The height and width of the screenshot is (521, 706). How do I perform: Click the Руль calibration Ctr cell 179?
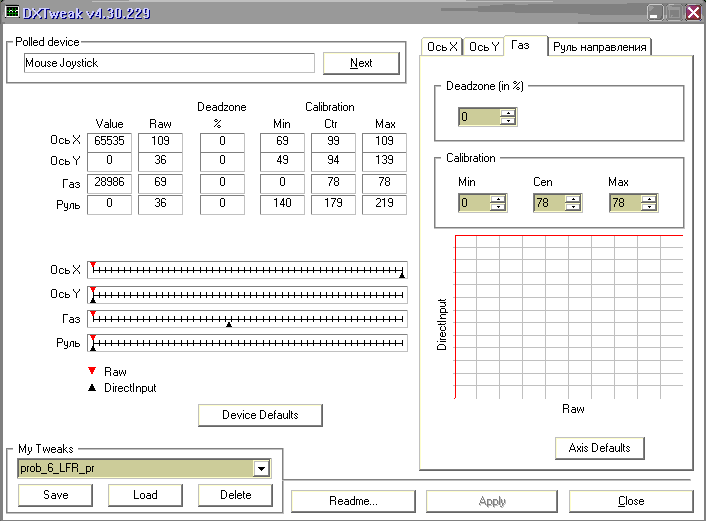point(333,204)
